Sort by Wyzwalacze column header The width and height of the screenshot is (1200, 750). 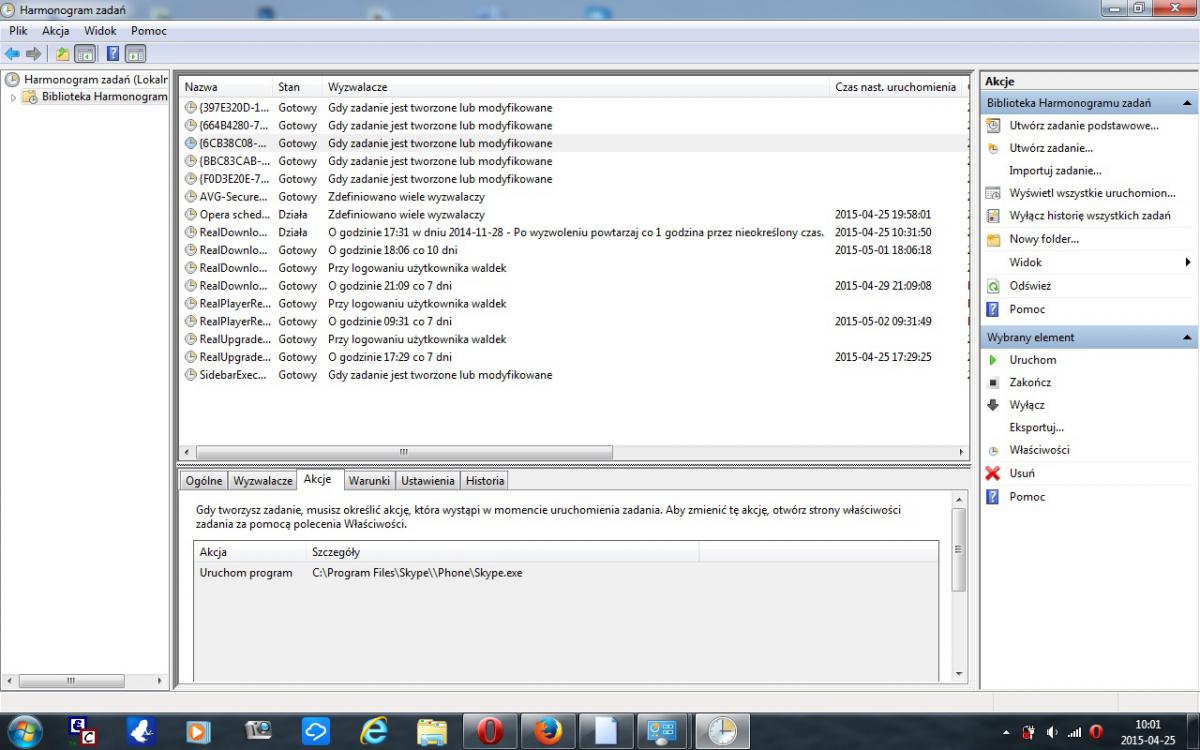(576, 87)
